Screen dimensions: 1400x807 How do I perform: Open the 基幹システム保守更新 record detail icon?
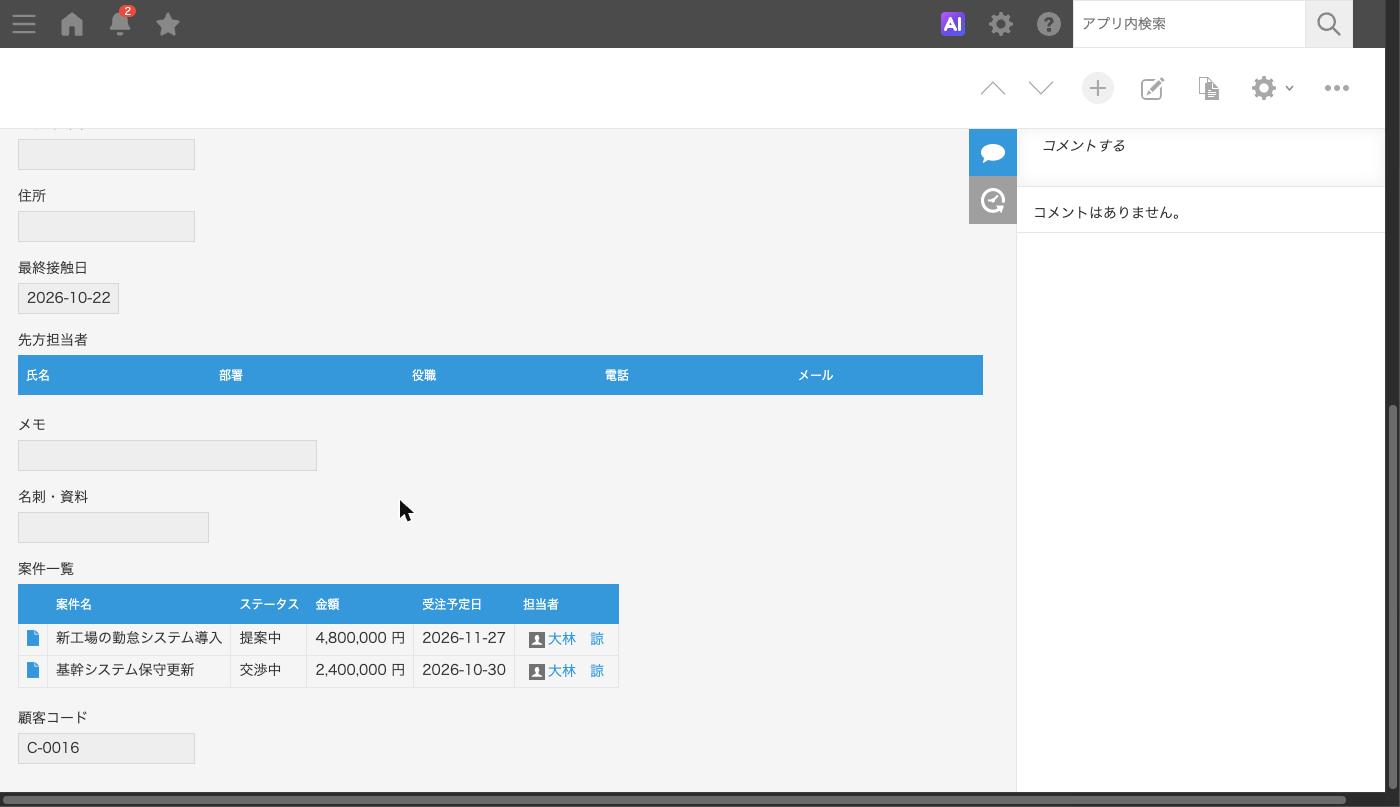(x=33, y=670)
